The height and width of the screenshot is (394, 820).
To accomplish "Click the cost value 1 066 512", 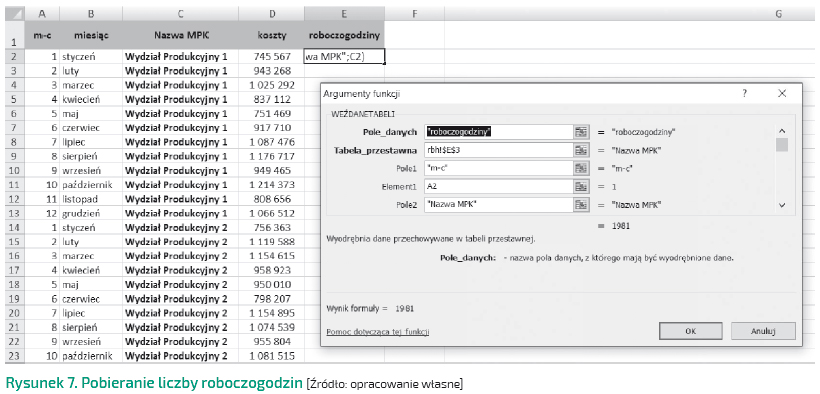I will click(x=272, y=213).
